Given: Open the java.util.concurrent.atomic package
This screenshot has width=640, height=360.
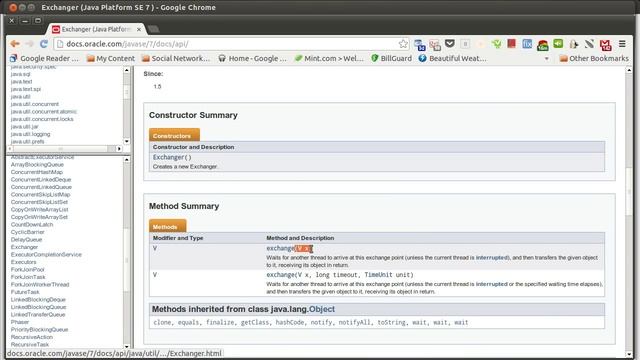Looking at the screenshot, I should point(43,111).
